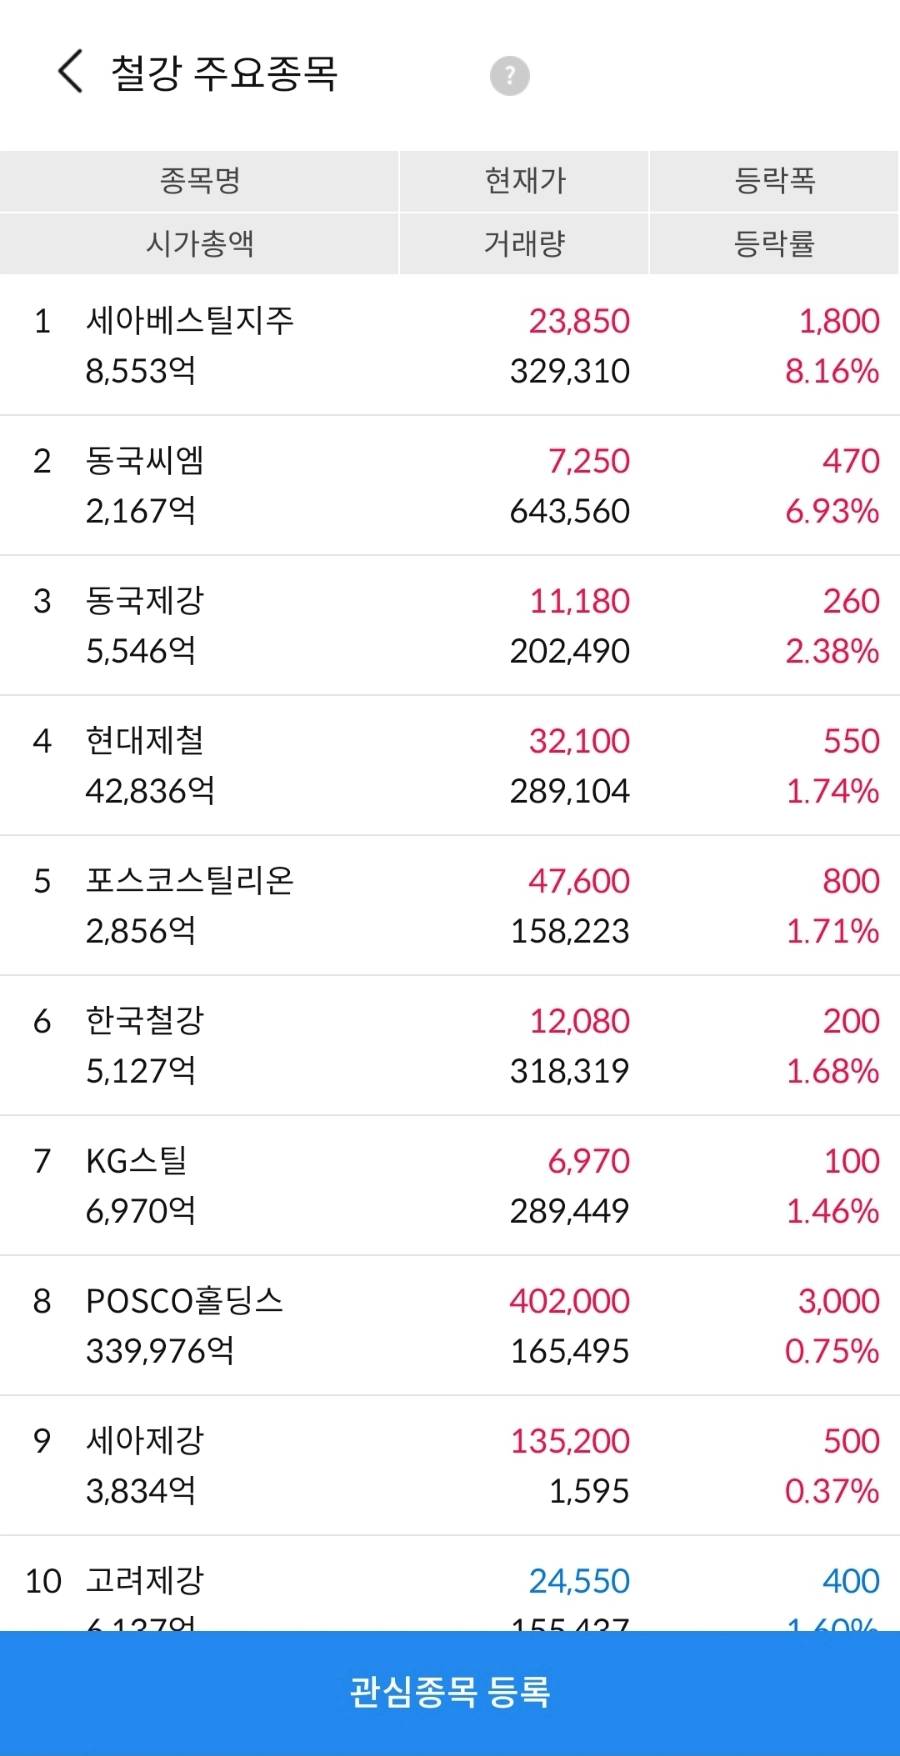Sort by 거래량 column header
The image size is (900, 1756).
tap(525, 243)
